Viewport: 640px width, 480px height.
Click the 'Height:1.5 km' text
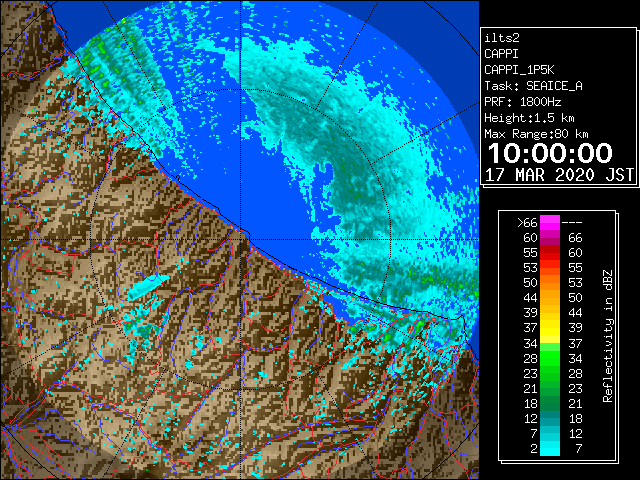coord(529,118)
